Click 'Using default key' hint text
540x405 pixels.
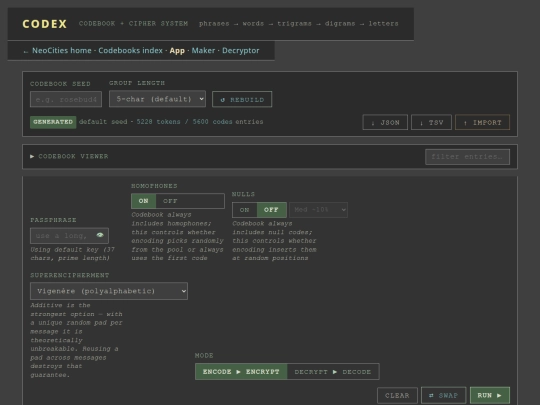click(x=73, y=254)
